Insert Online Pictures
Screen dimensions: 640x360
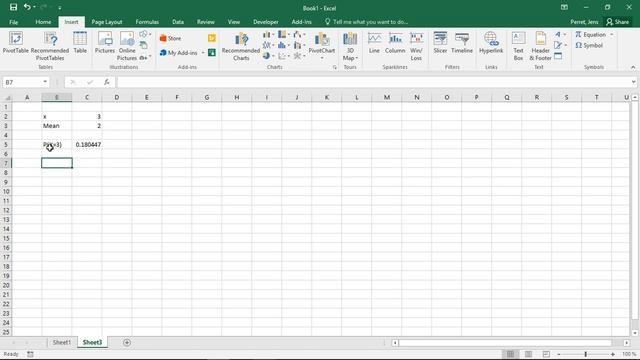point(127,46)
